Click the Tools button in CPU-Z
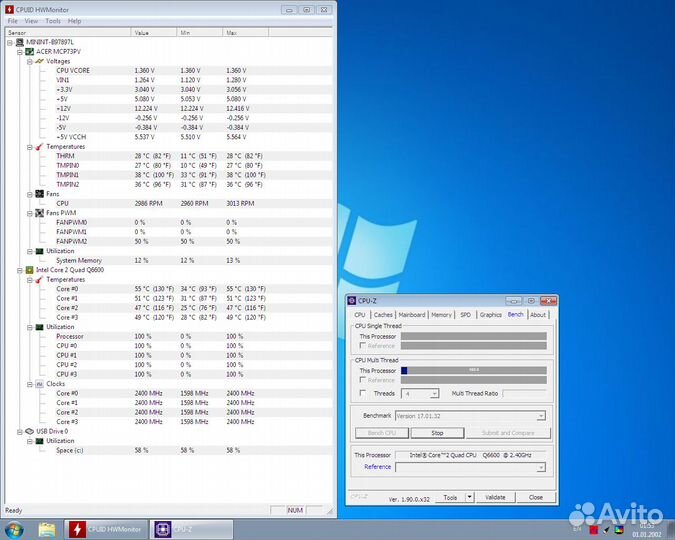The image size is (675, 540). coord(450,497)
